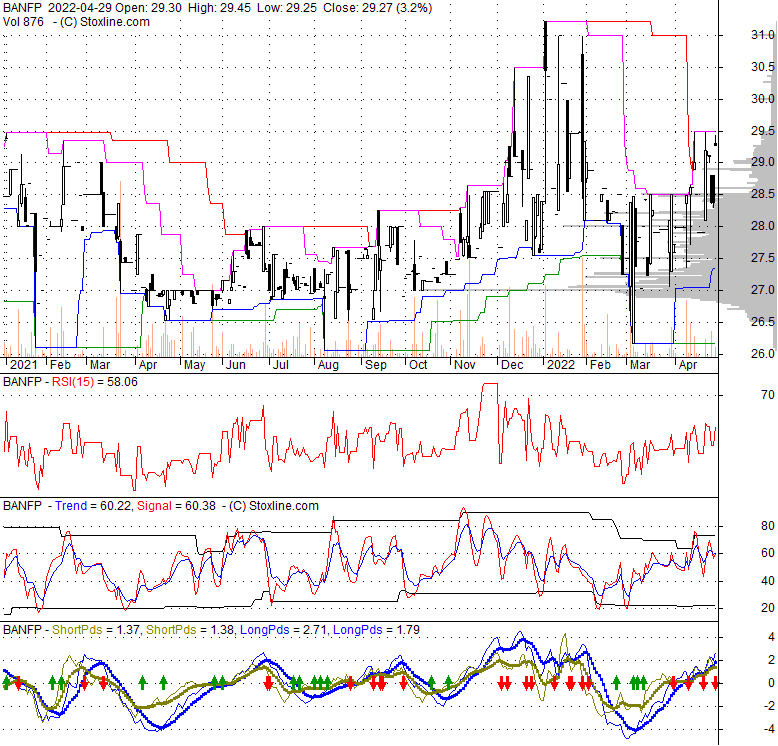Click the May month label on time axis

[x=194, y=365]
